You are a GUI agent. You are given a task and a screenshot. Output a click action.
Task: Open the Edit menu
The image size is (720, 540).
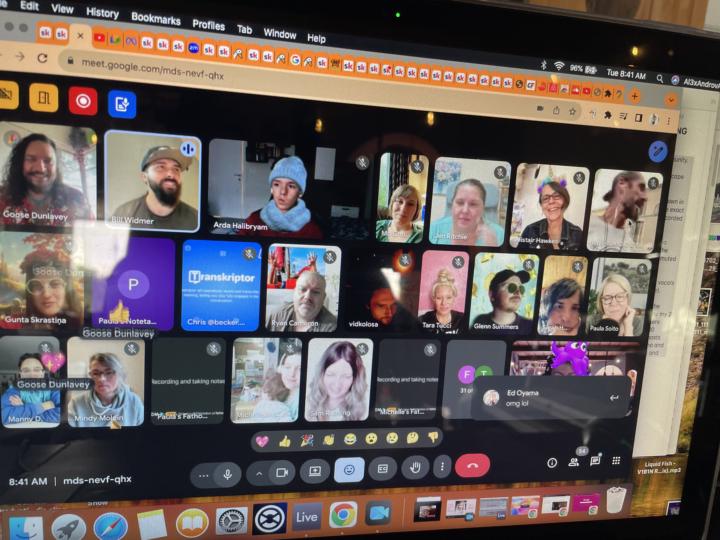coord(29,6)
